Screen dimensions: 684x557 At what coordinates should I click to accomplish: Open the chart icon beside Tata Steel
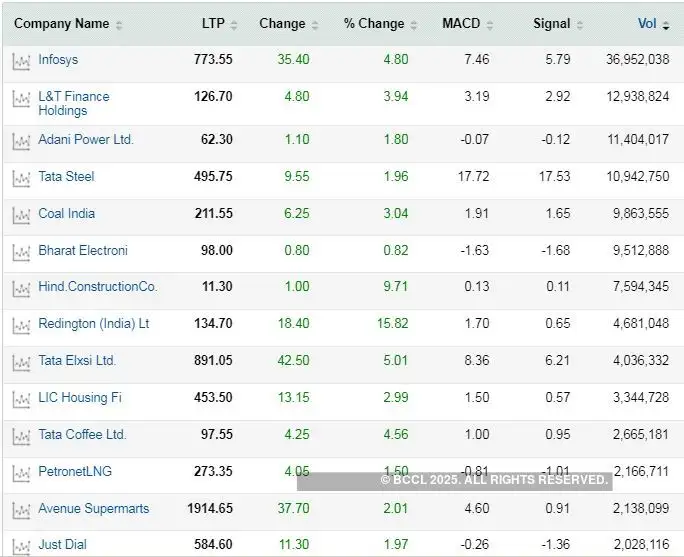pyautogui.click(x=21, y=179)
